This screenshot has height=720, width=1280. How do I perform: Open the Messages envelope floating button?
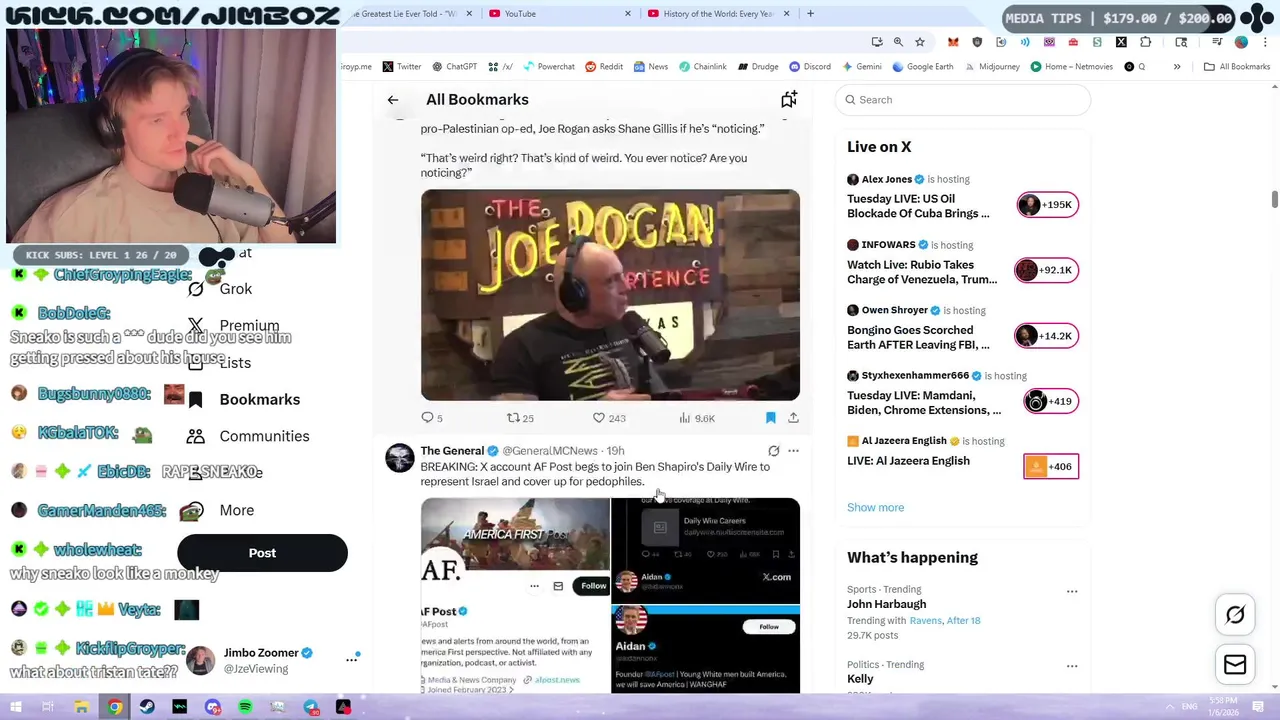pyautogui.click(x=1235, y=665)
